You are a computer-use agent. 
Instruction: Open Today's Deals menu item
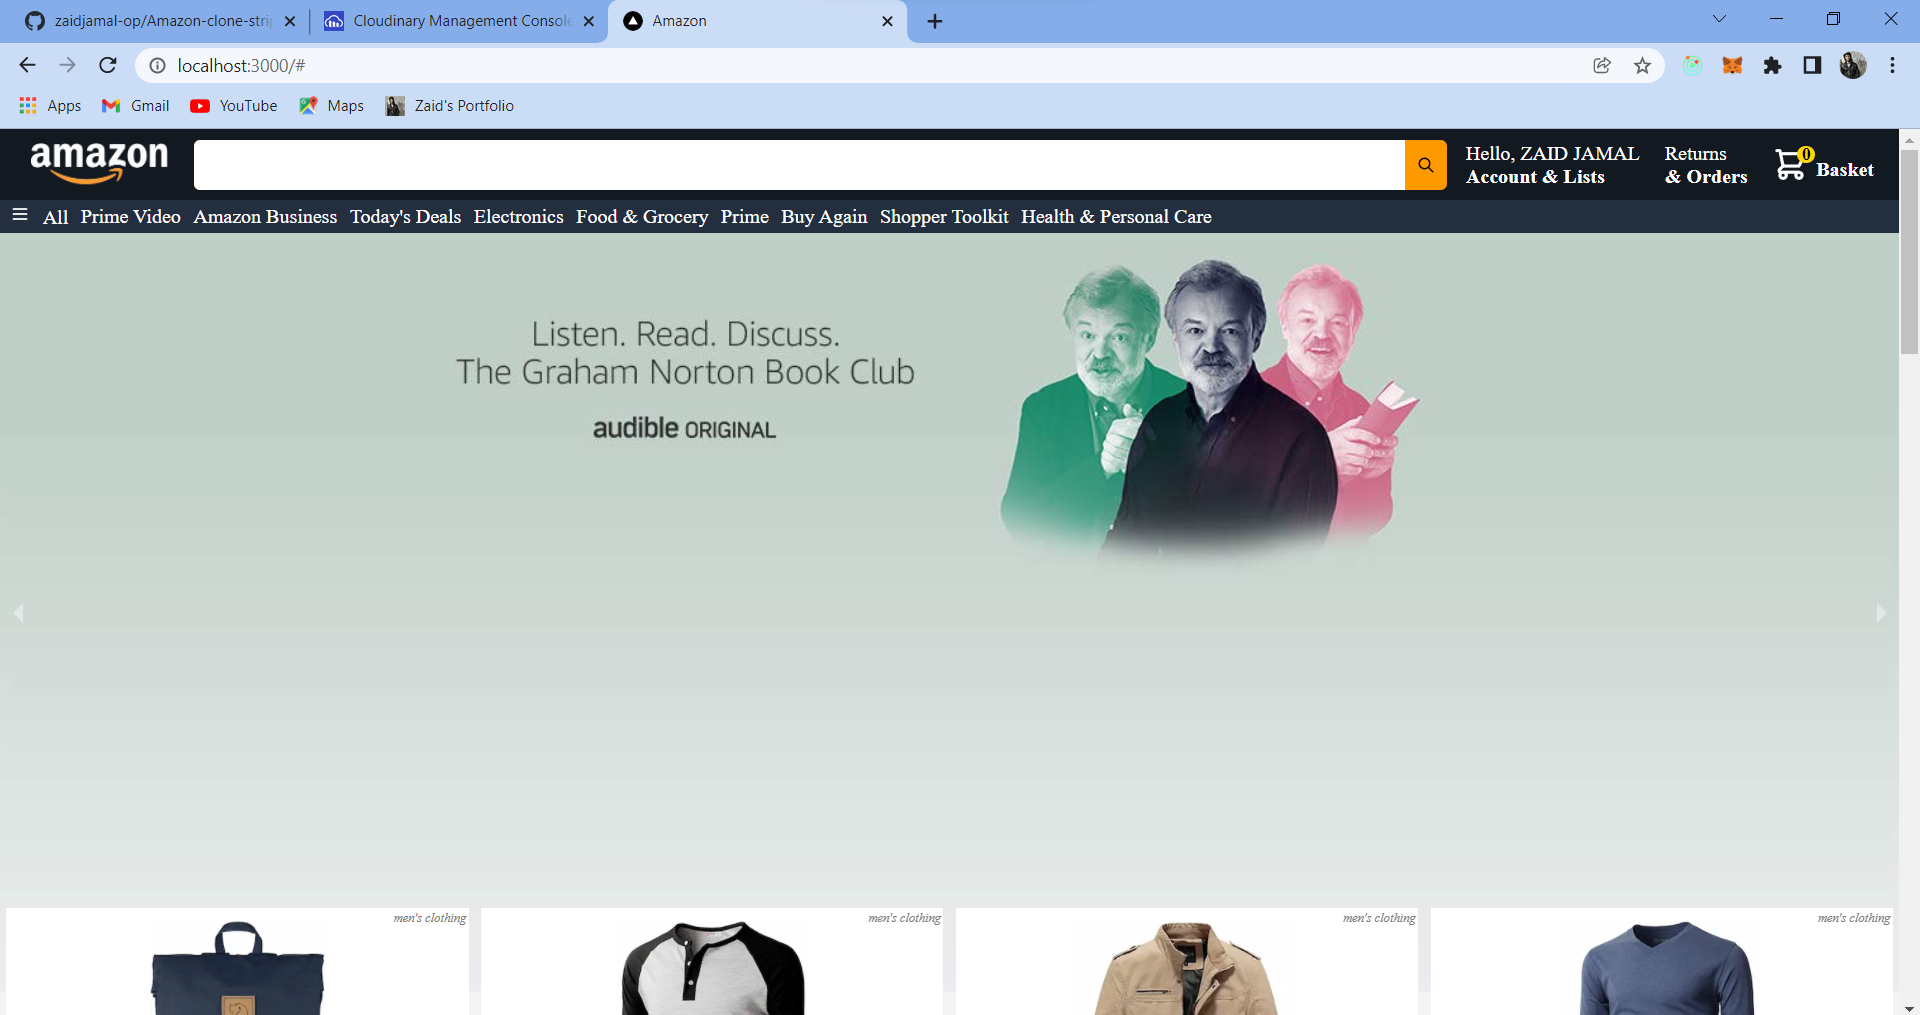click(405, 216)
